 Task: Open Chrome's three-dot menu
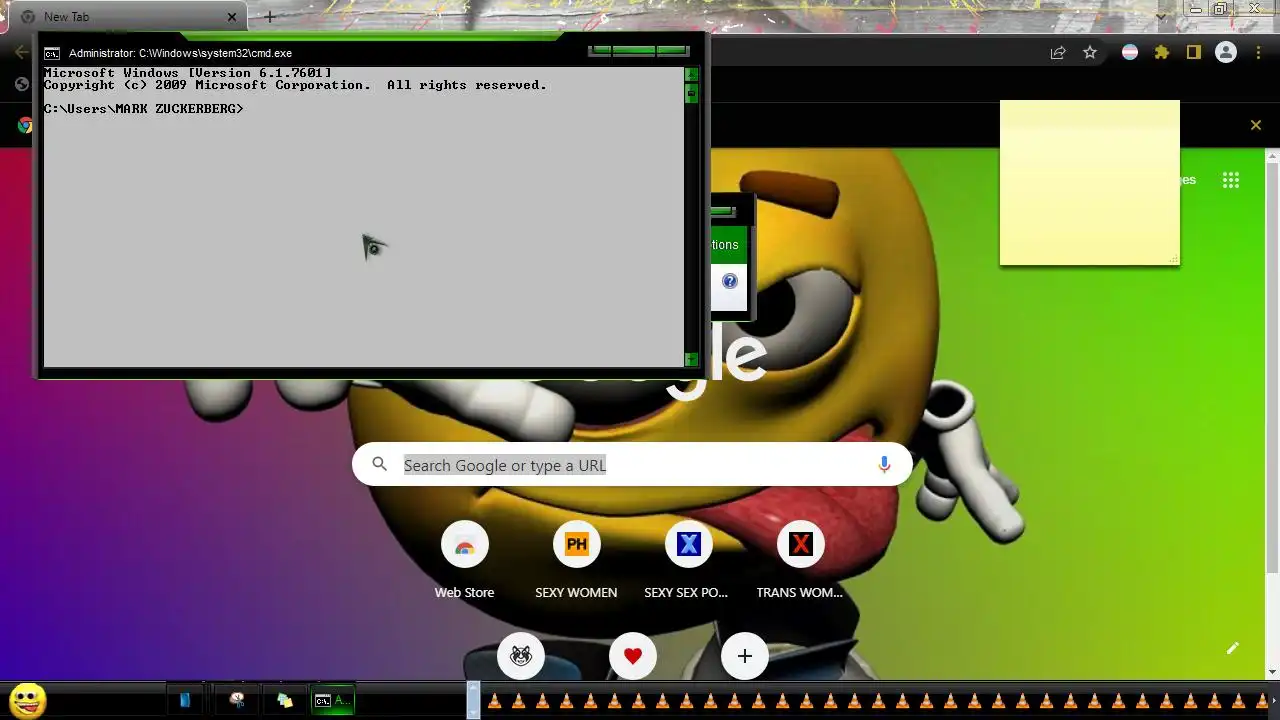click(x=1258, y=53)
